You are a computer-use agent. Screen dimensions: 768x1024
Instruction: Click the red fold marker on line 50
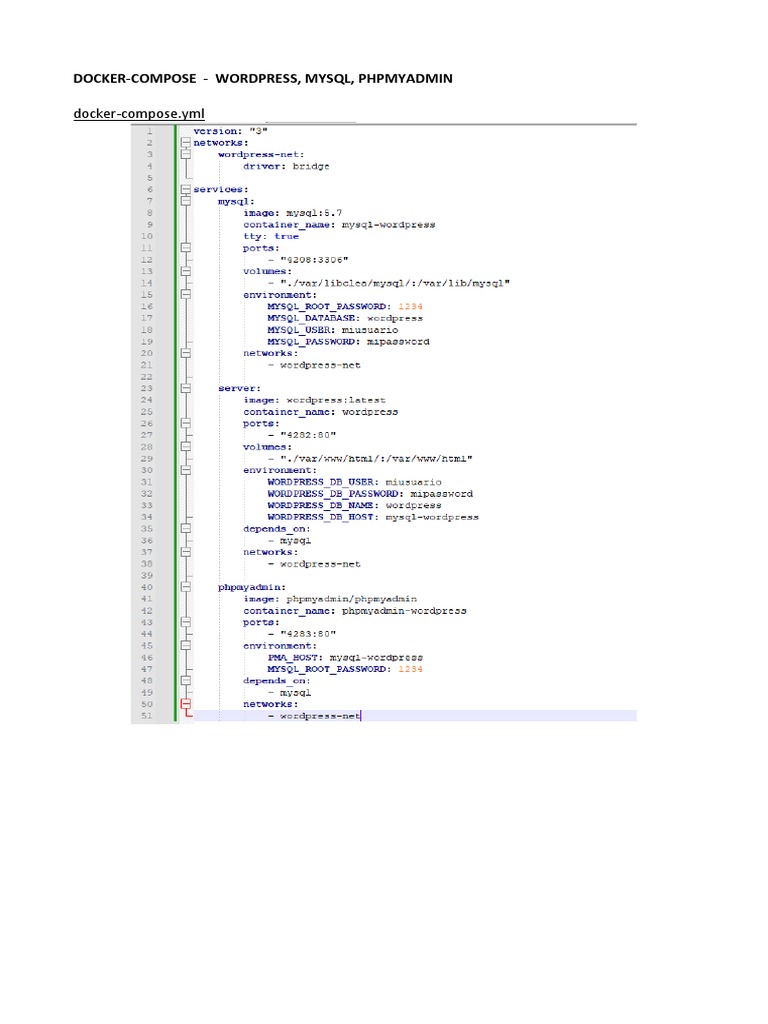(185, 704)
